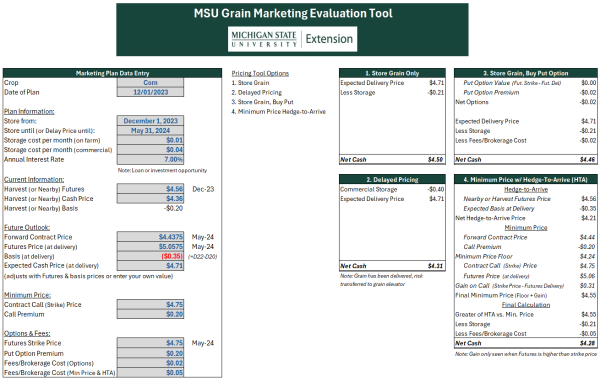Click the Annual Interest Rate cell 7.00%
Viewport: 600px width, 380px height.
pos(150,159)
